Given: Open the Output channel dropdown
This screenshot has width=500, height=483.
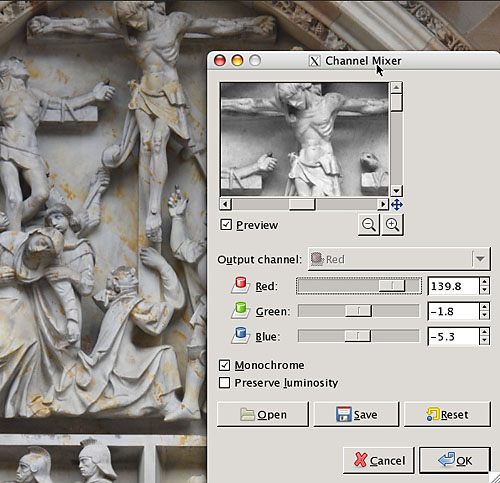Looking at the screenshot, I should click(x=399, y=259).
